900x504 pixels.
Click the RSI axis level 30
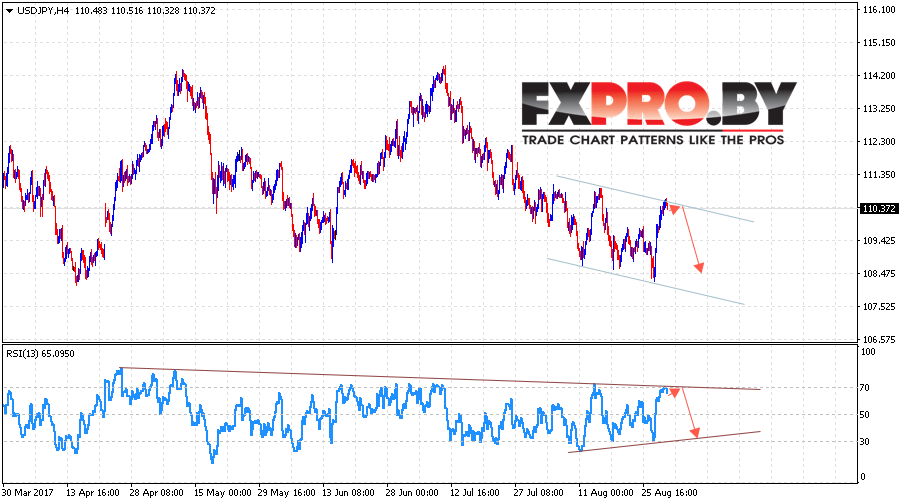pyautogui.click(x=864, y=441)
